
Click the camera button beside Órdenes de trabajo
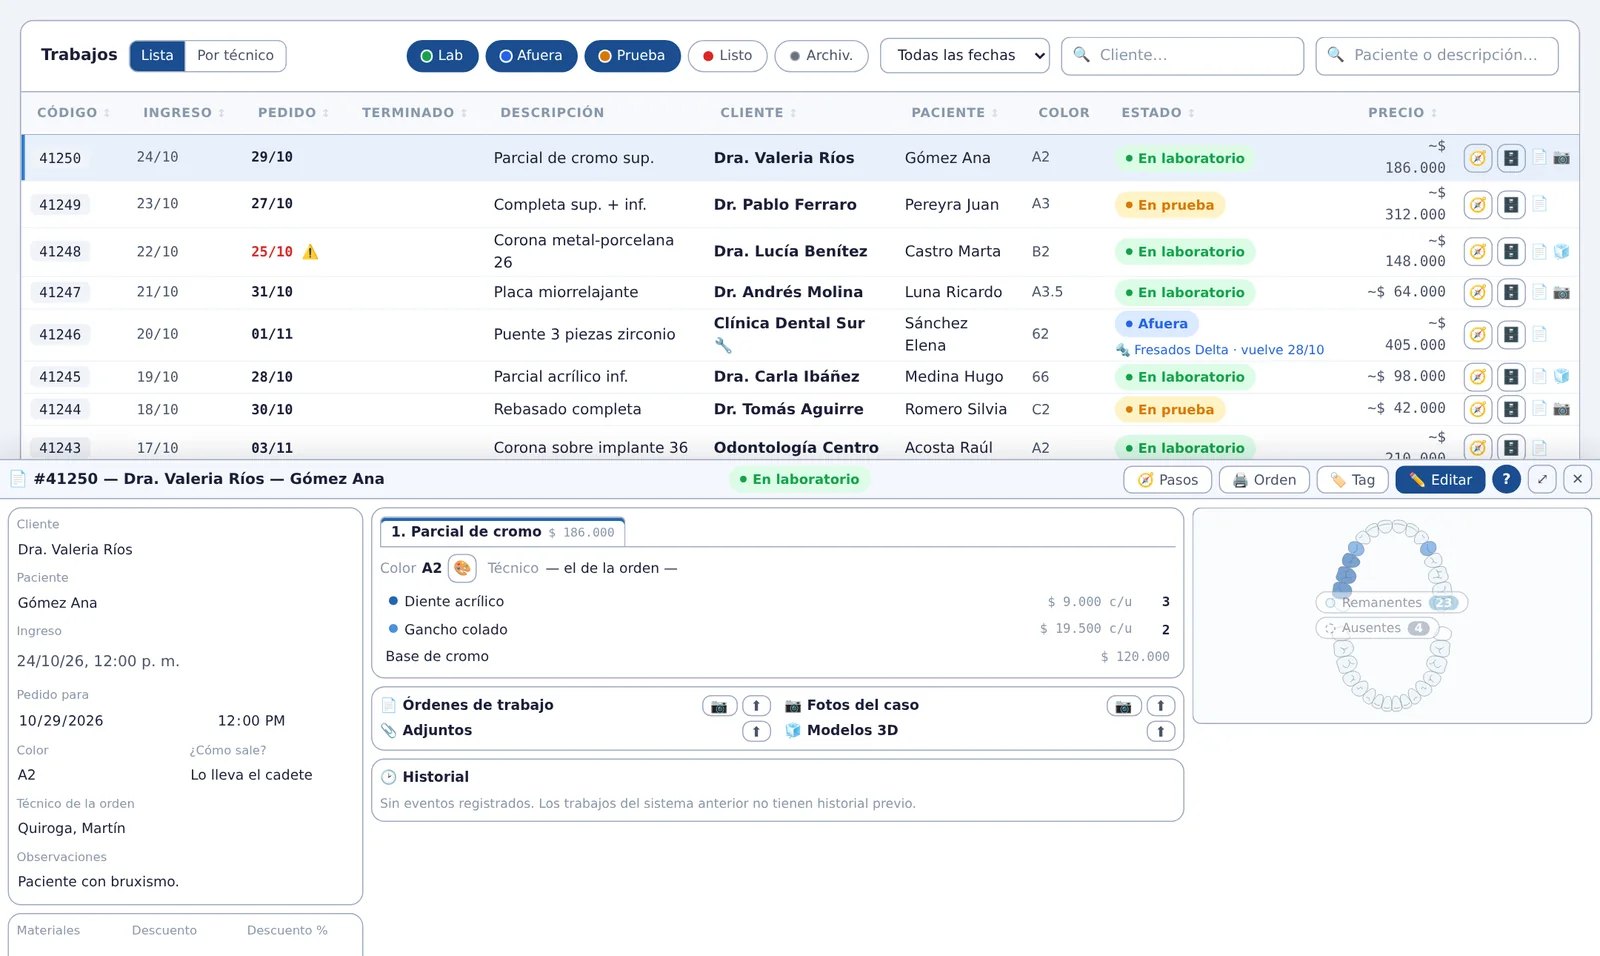coord(719,706)
